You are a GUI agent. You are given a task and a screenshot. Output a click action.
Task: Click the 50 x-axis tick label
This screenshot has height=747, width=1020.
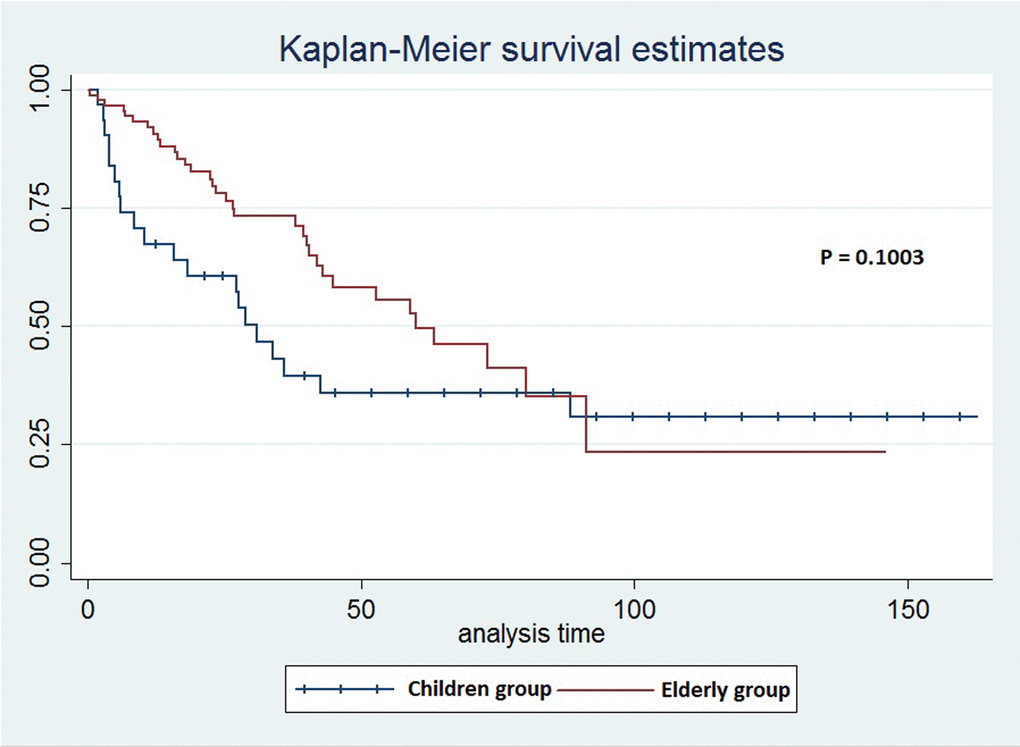[x=361, y=606]
